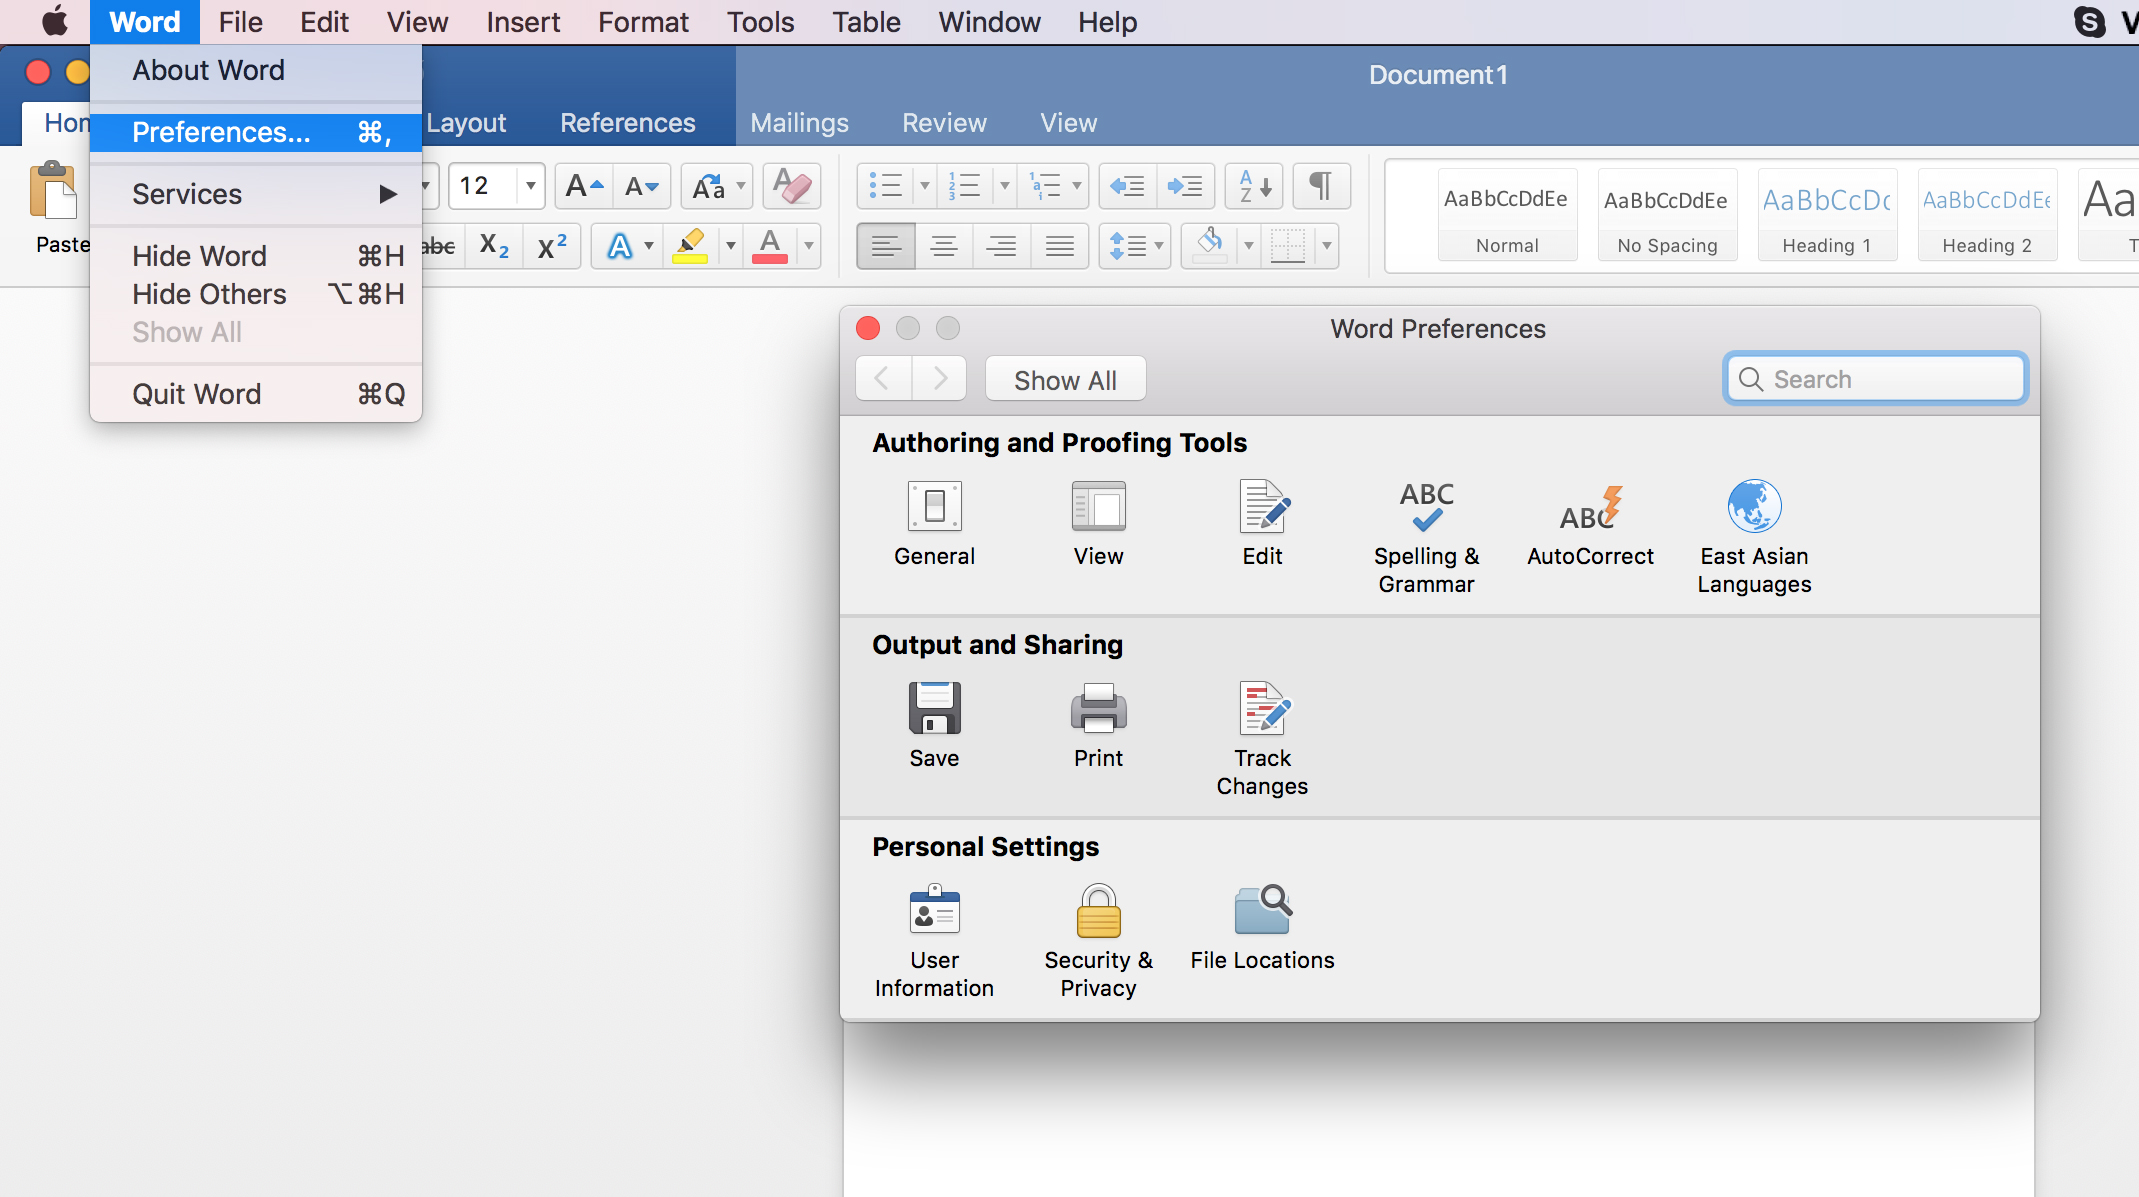The height and width of the screenshot is (1197, 2139).
Task: Click the Show All button
Action: (x=1065, y=380)
